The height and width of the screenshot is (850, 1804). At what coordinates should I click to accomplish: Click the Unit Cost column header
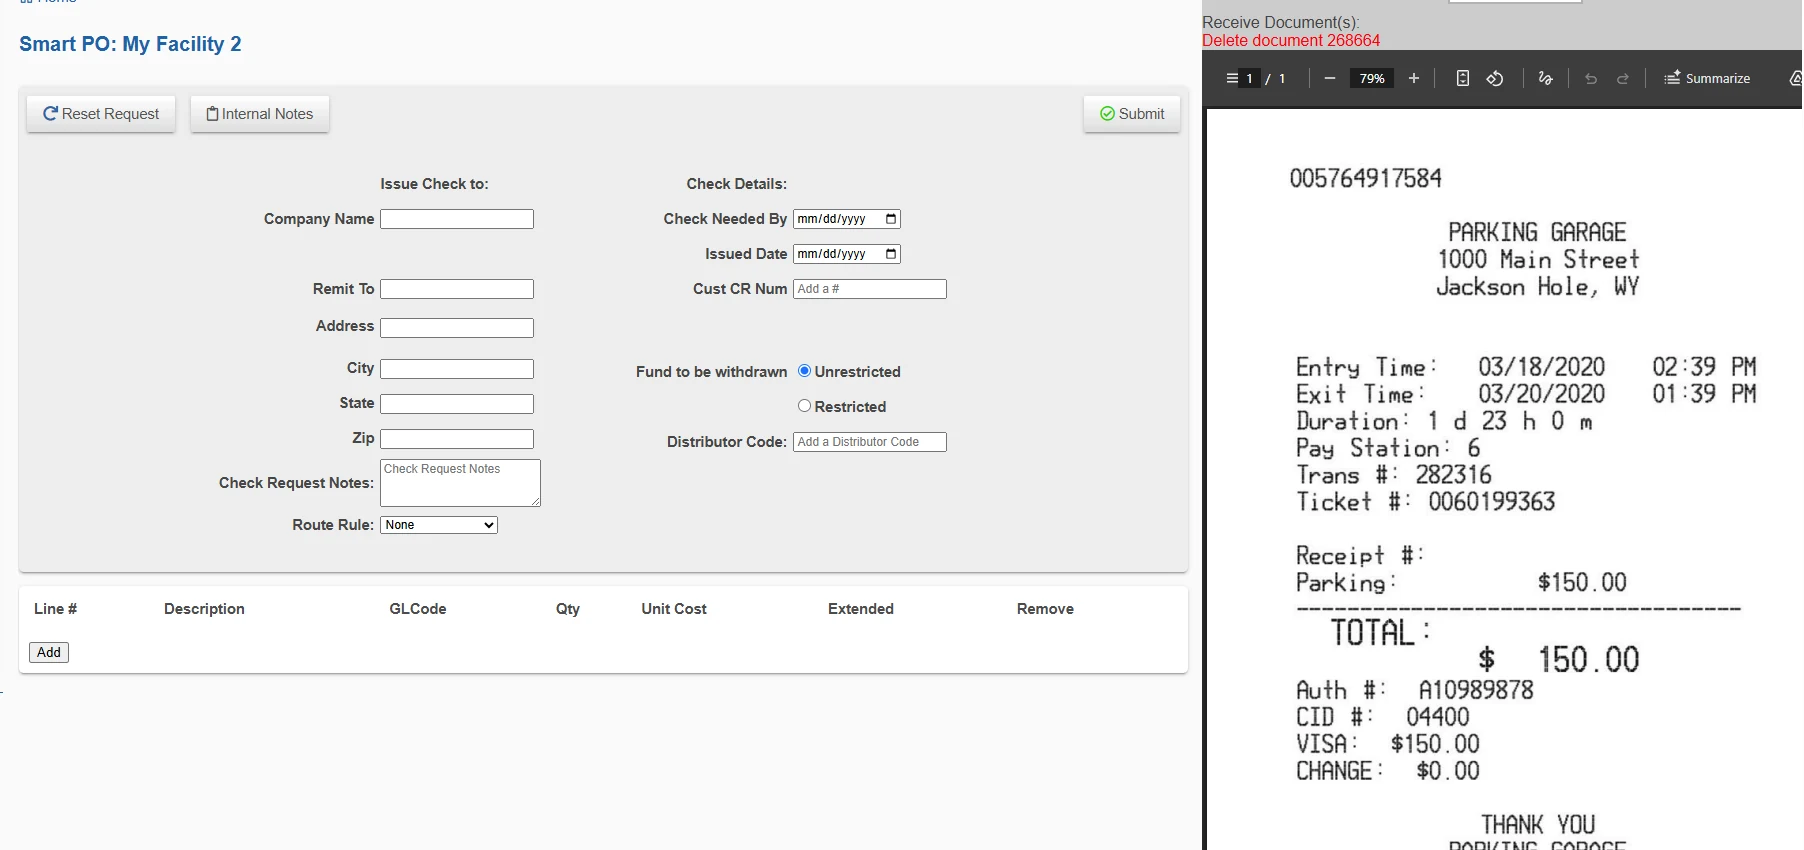tap(674, 609)
